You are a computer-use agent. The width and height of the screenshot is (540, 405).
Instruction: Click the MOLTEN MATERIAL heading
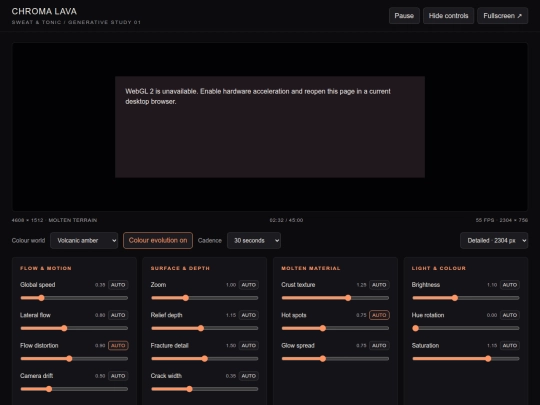[x=311, y=268]
